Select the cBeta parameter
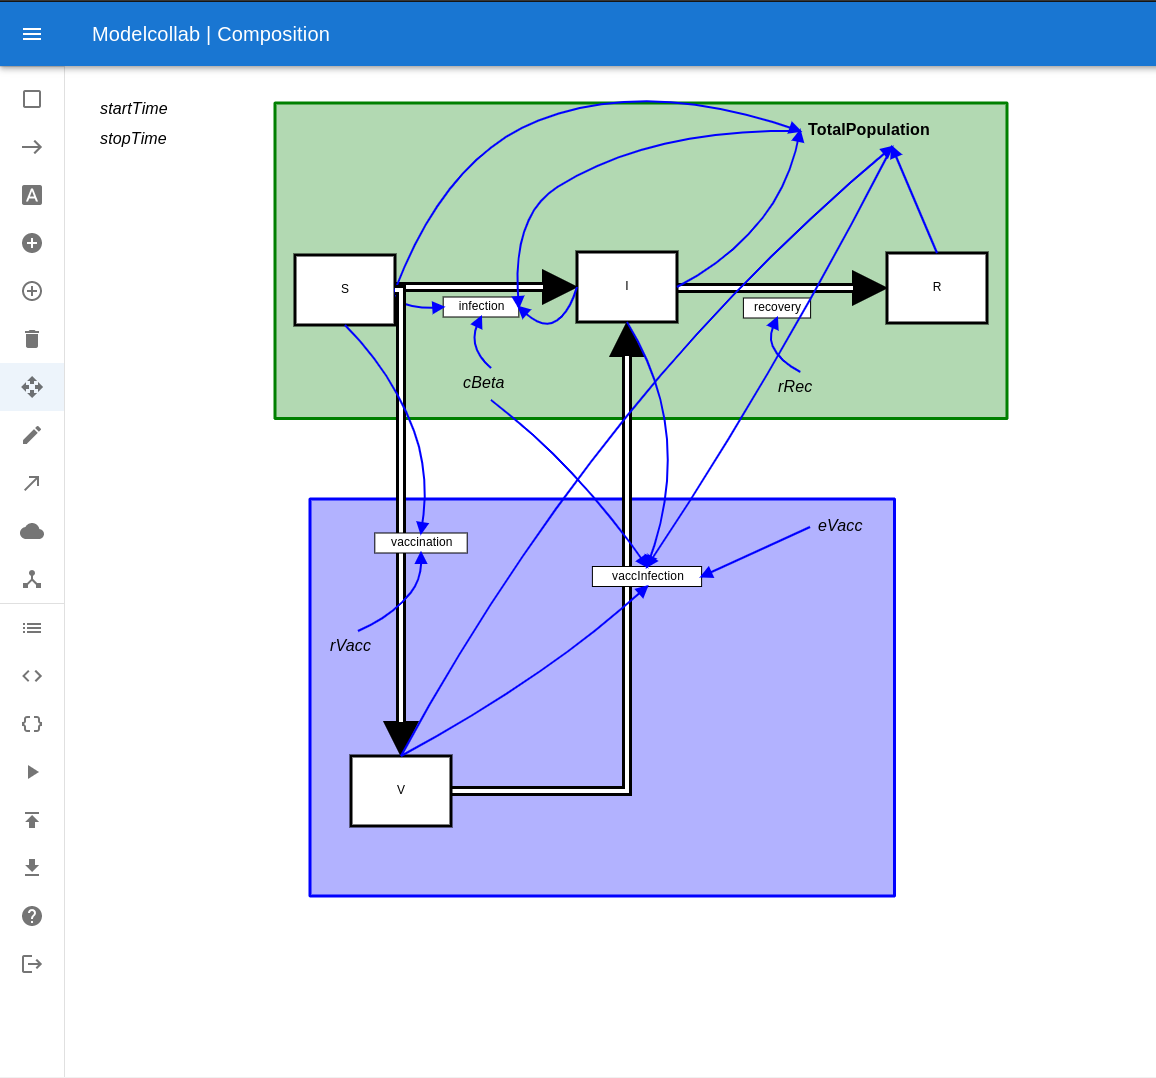This screenshot has height=1078, width=1156. coord(484,383)
